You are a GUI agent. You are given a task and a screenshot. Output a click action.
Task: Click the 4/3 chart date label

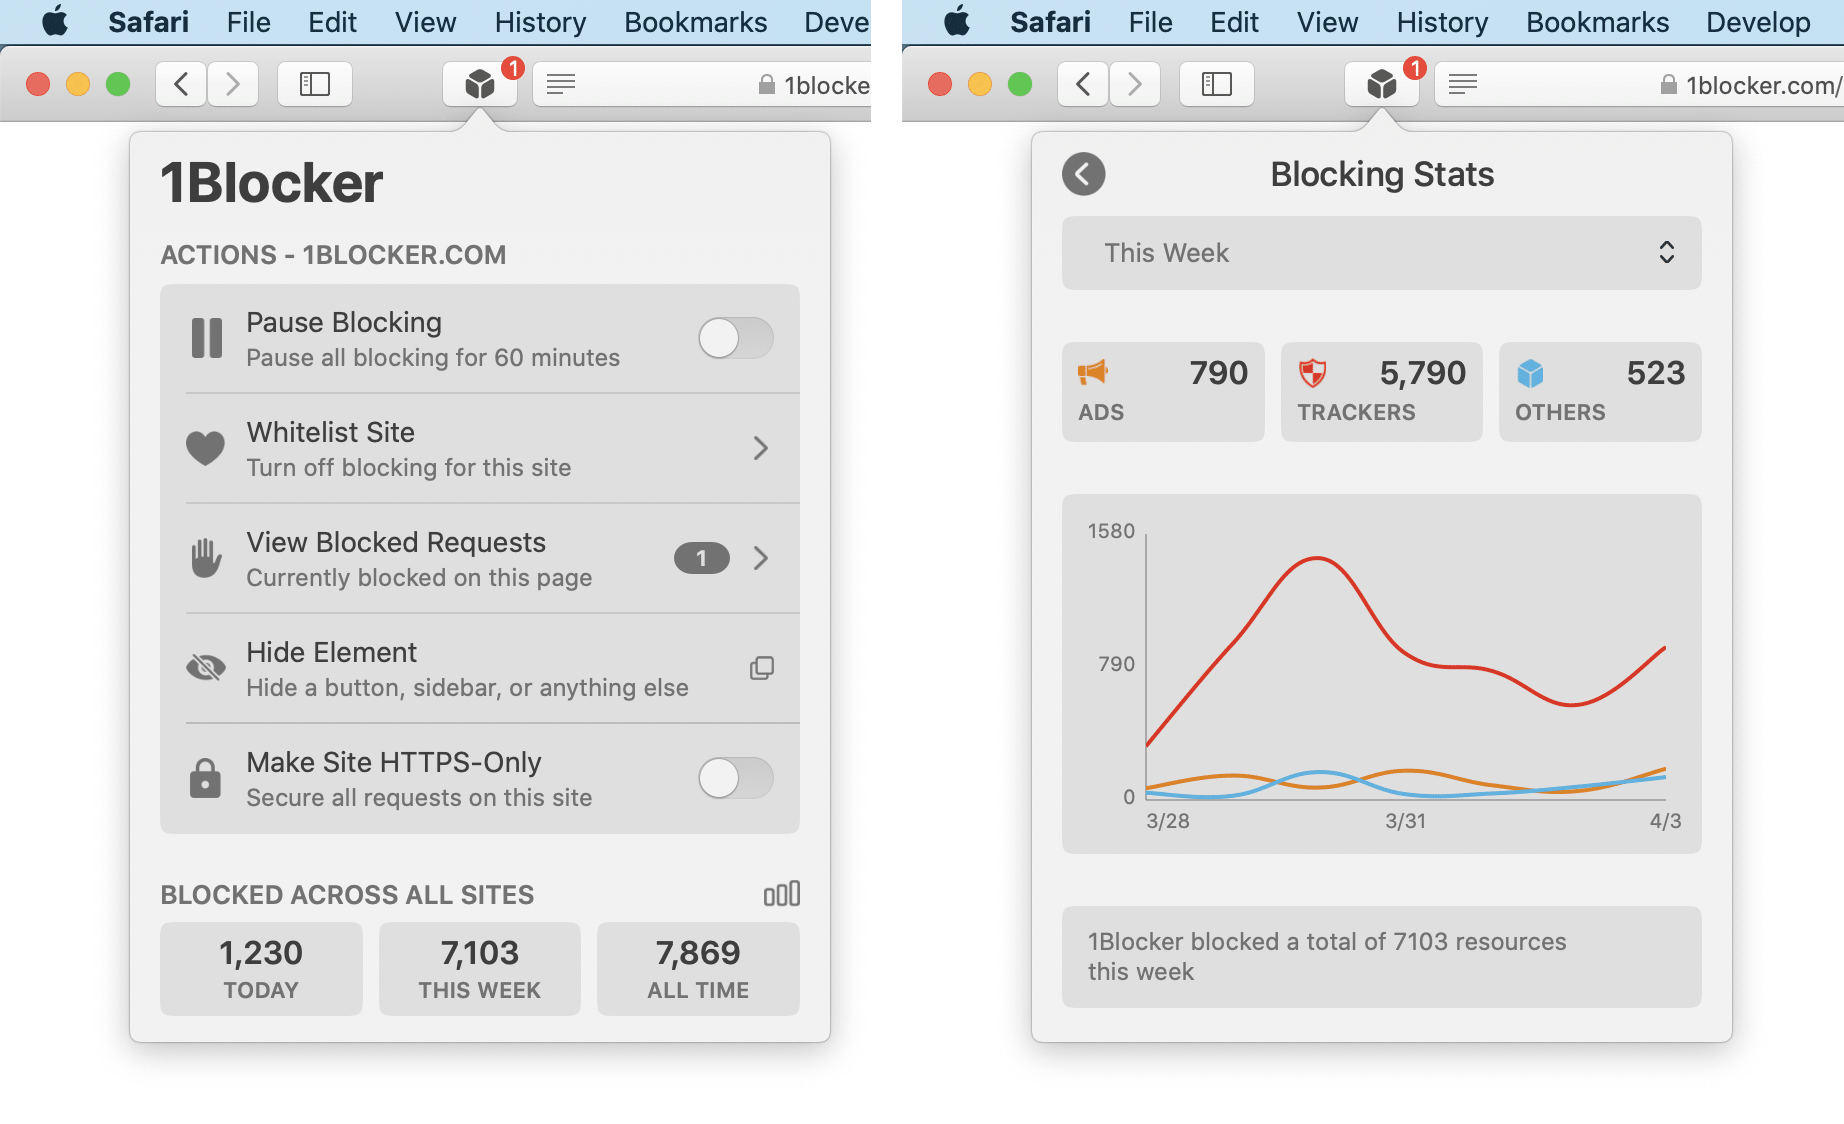[1665, 821]
